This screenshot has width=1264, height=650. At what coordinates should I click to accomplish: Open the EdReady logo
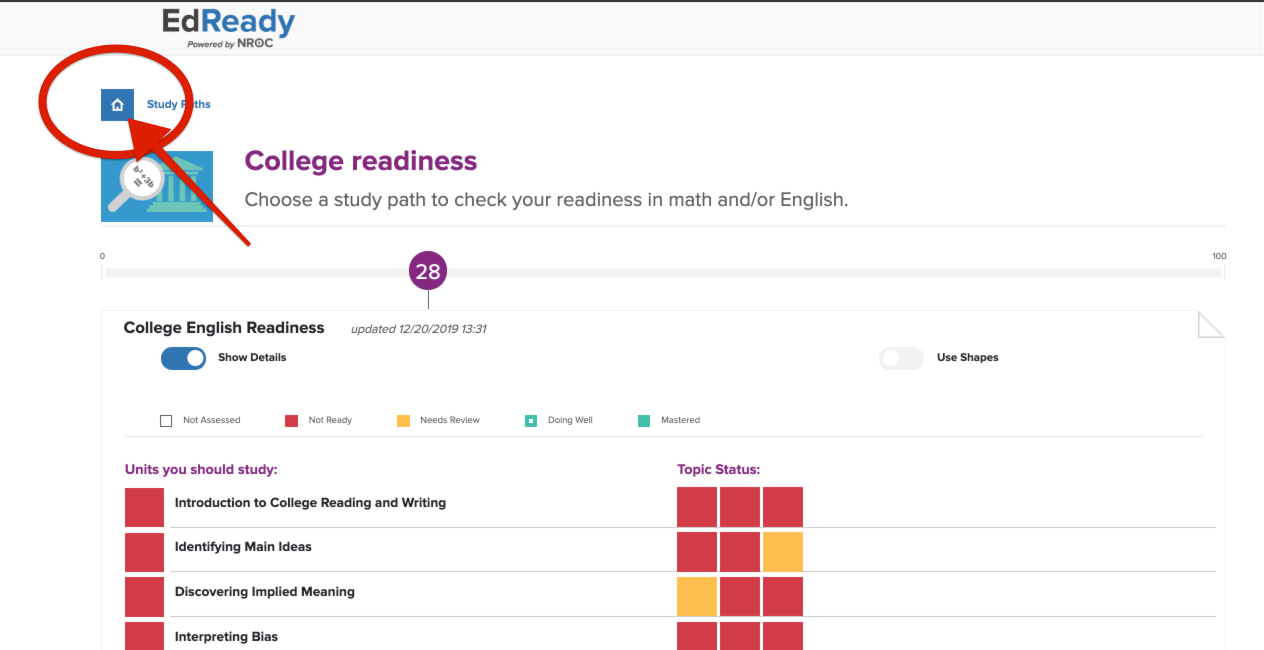point(229,29)
